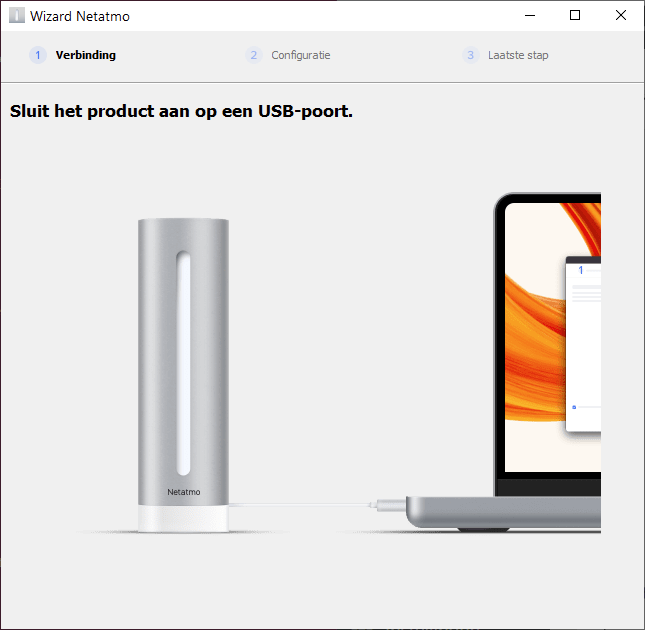Select the step 2 circle icon

coord(254,55)
